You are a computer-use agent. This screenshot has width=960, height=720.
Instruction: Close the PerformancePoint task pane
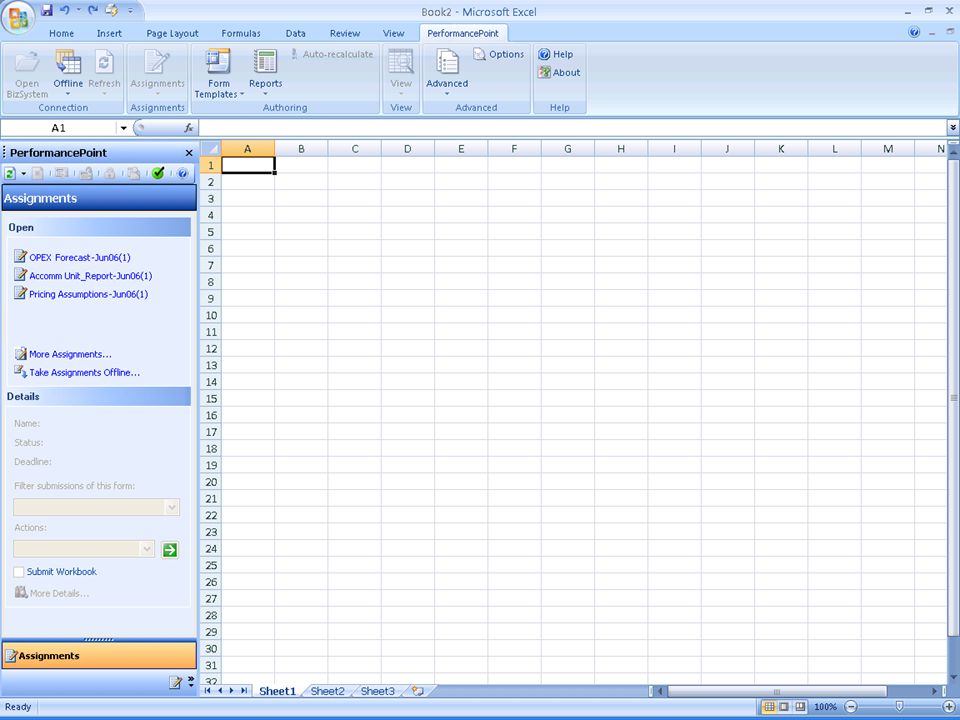[x=189, y=153]
